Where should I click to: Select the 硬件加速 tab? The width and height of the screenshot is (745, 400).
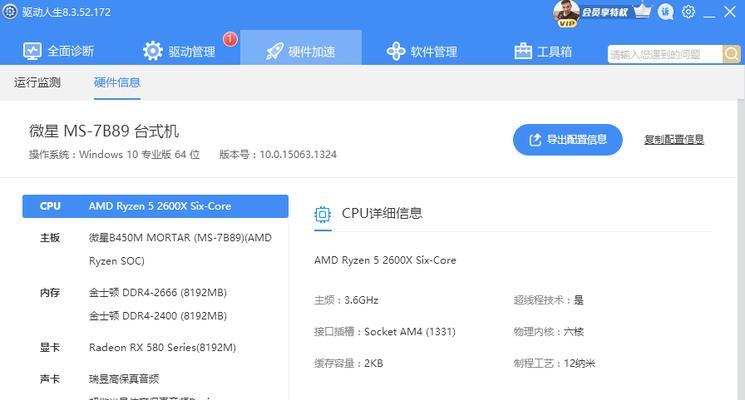(x=301, y=48)
